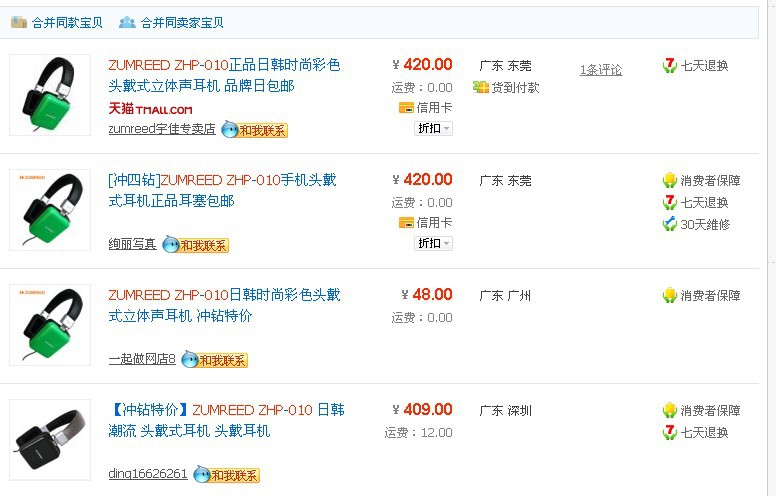
Task: Contact zumreed宇佳专卖店 via 和我联系 icon
Action: click(x=254, y=130)
